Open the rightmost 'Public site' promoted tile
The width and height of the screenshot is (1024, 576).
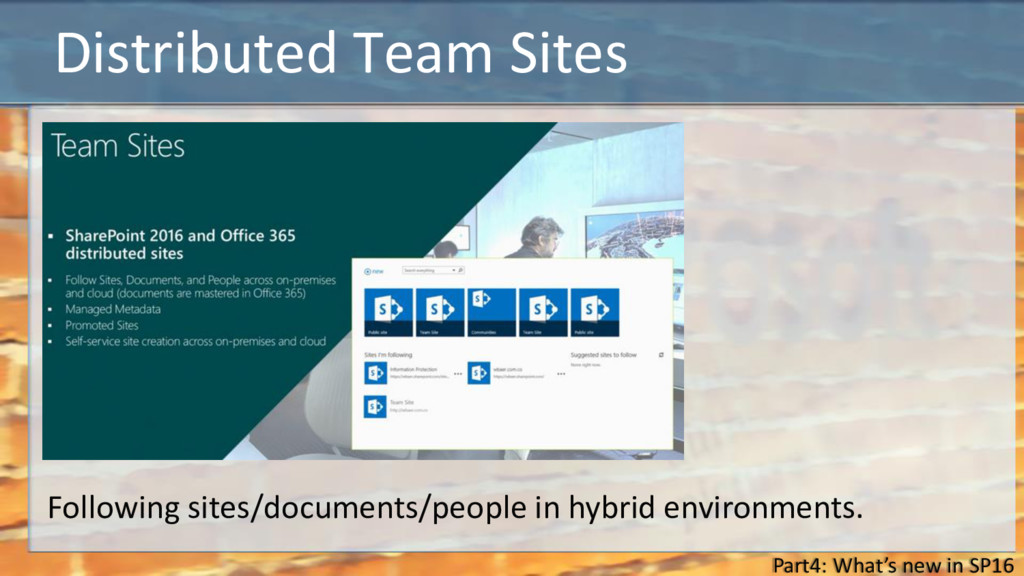[595, 312]
